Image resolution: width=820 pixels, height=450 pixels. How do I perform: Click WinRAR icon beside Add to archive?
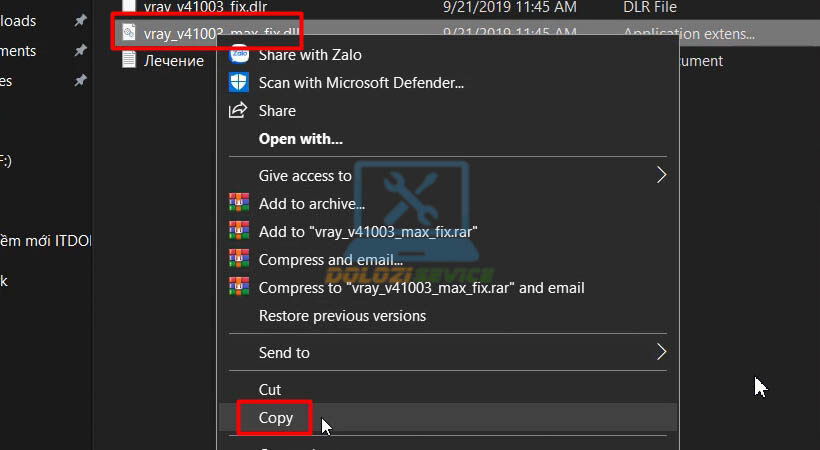pyautogui.click(x=239, y=203)
